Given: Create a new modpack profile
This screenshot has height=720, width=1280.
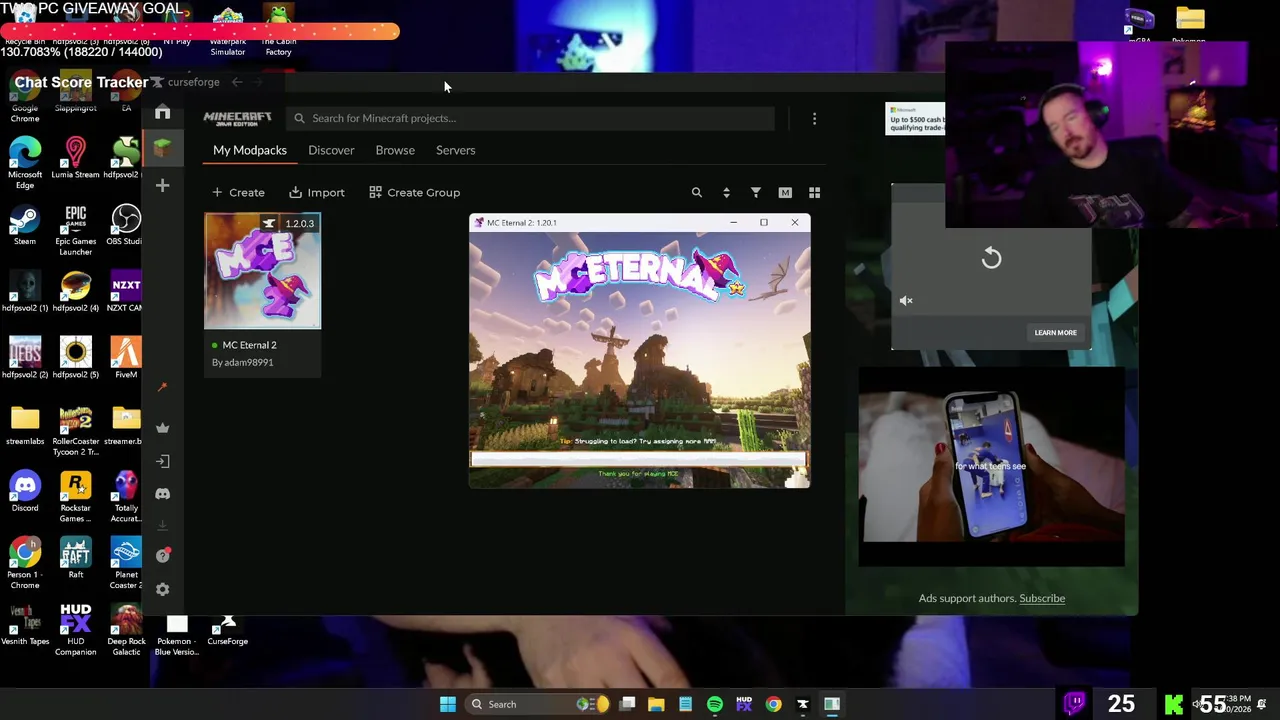Looking at the screenshot, I should (x=238, y=192).
